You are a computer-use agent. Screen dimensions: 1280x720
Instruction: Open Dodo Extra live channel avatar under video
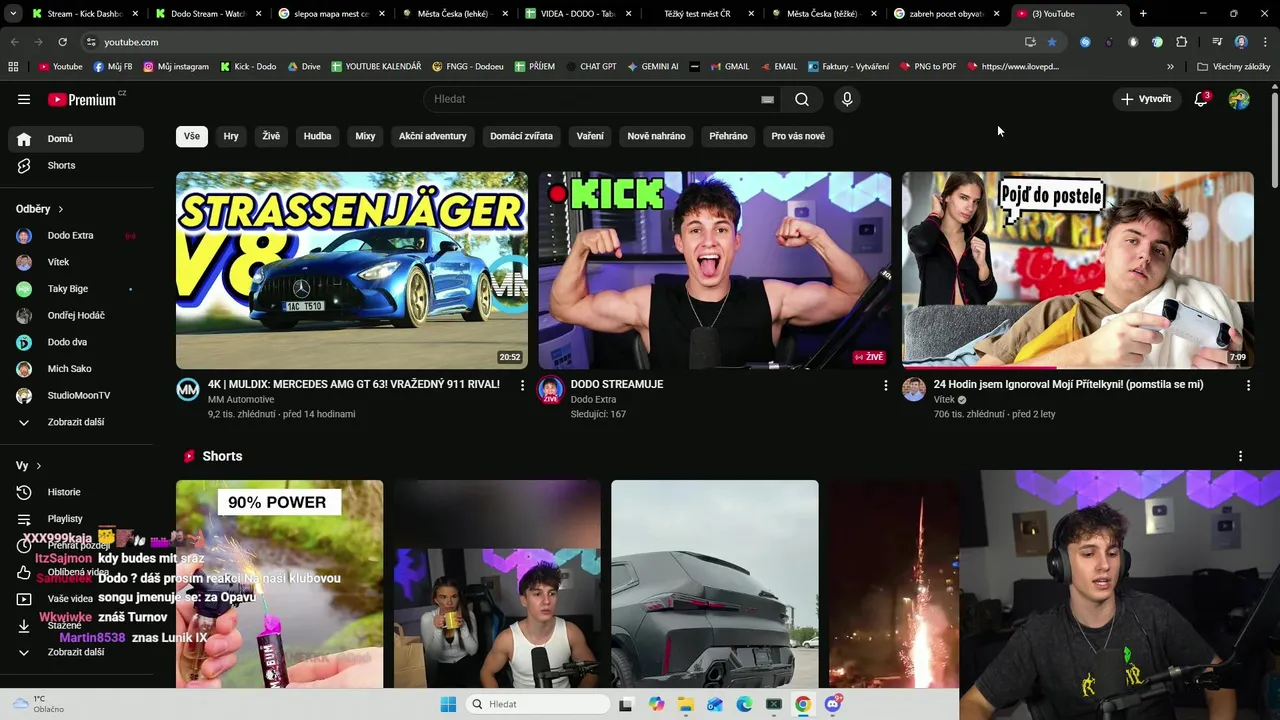click(x=551, y=390)
